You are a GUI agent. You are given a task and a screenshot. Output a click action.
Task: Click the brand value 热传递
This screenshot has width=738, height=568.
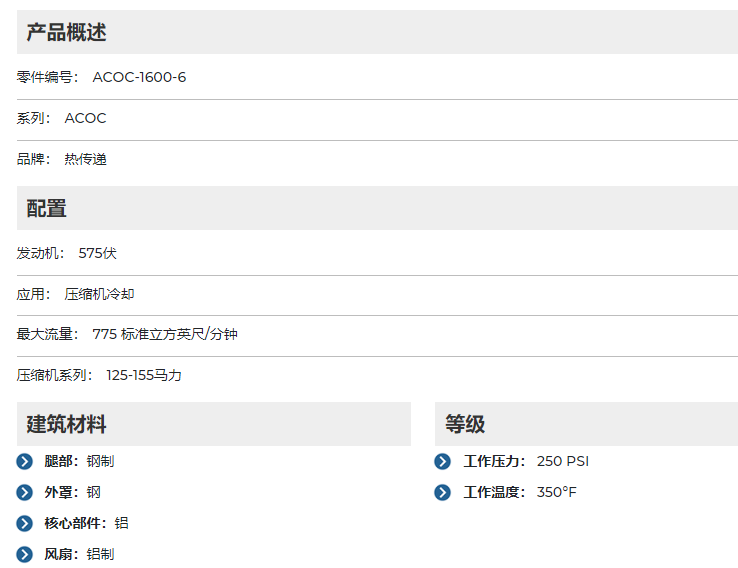point(86,159)
